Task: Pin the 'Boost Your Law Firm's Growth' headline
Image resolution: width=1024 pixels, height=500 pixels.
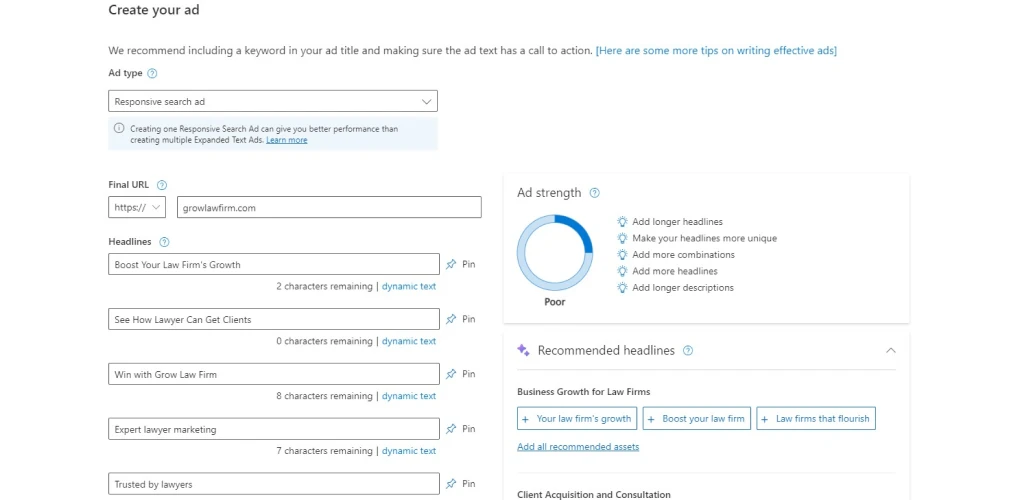Action: [460, 264]
